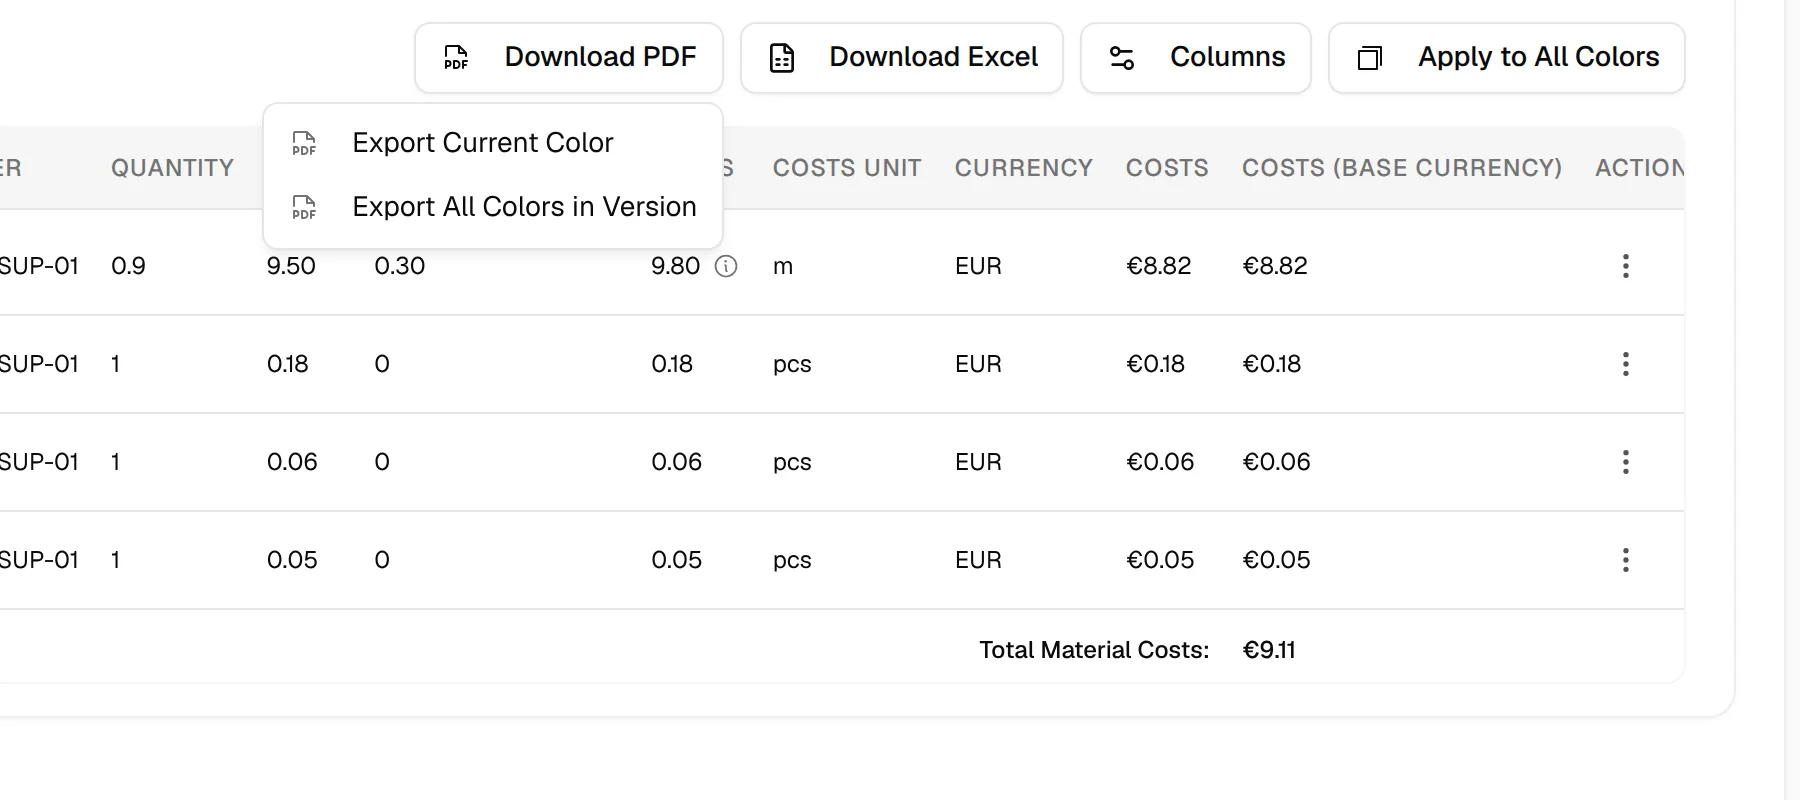1800x800 pixels.
Task: Click the base currency cell €0.05
Action: click(1276, 560)
